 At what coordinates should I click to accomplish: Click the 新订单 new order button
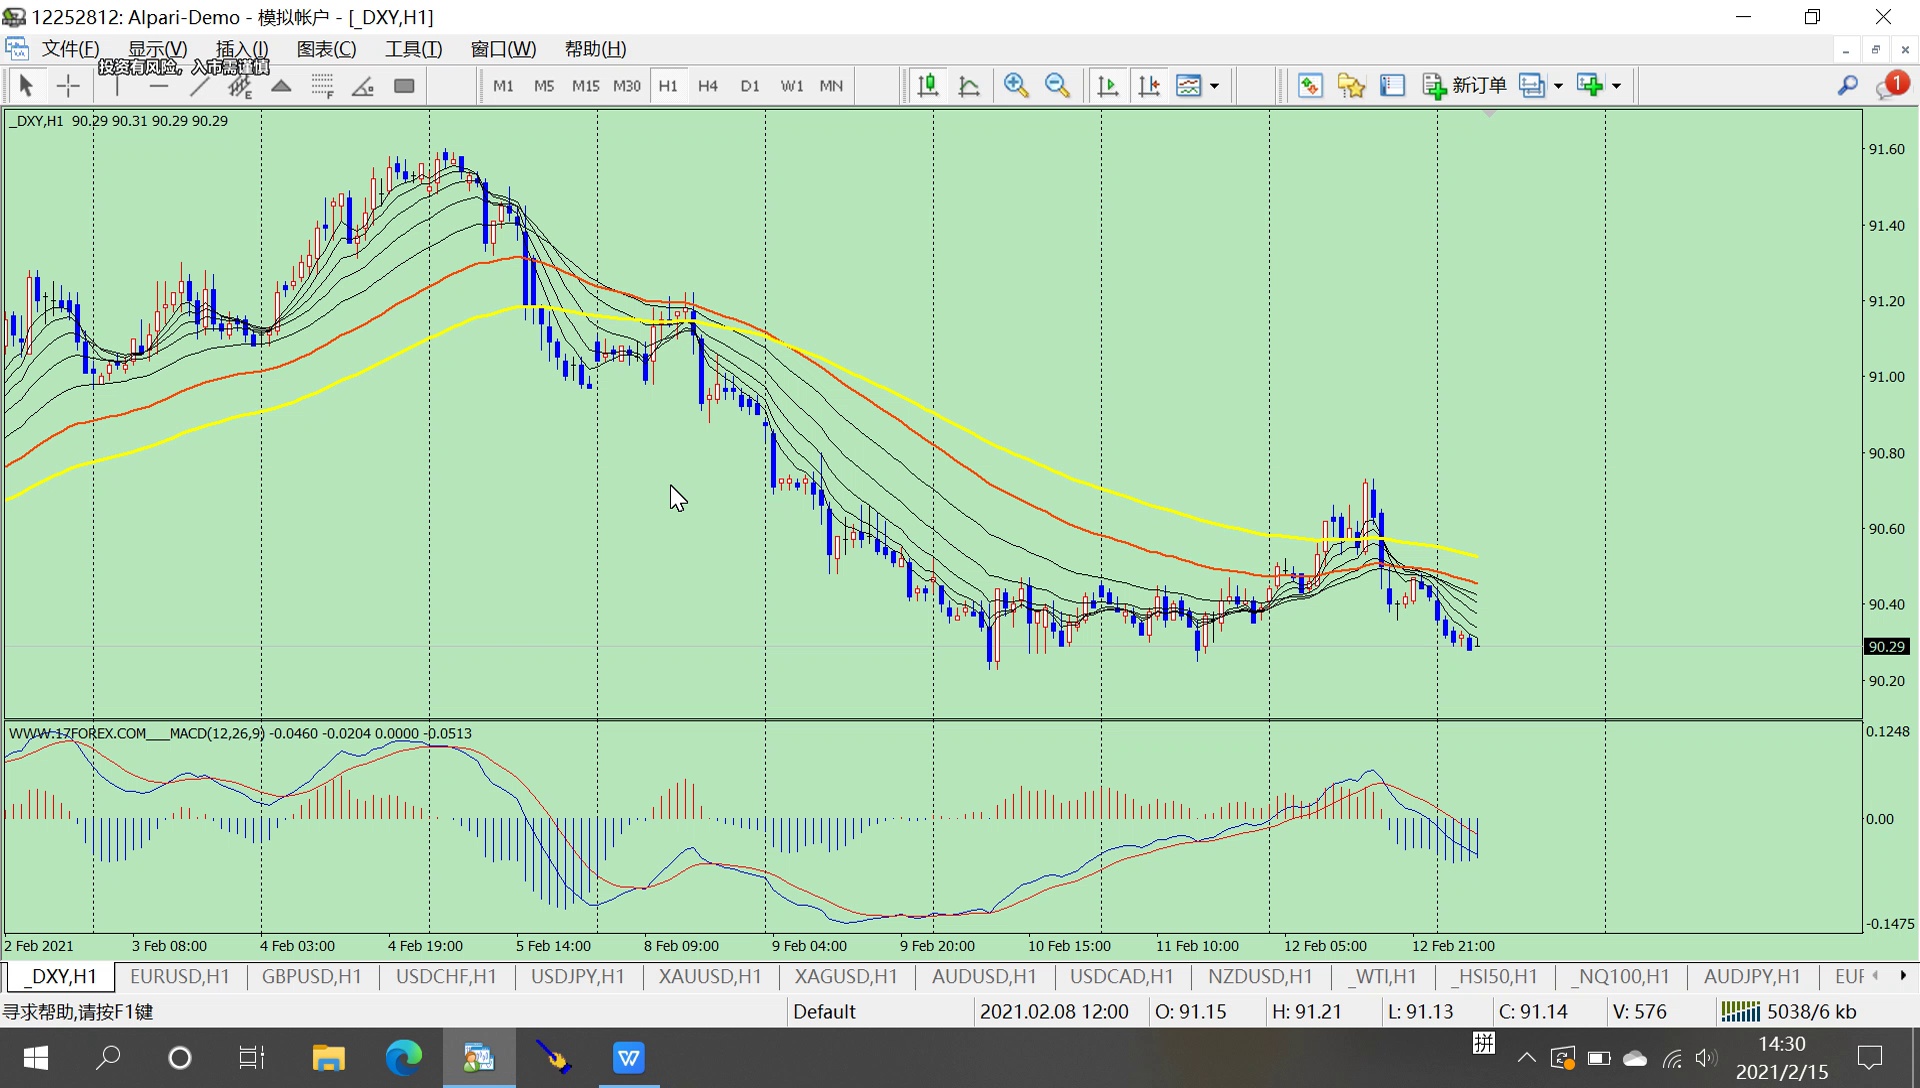(x=1465, y=86)
